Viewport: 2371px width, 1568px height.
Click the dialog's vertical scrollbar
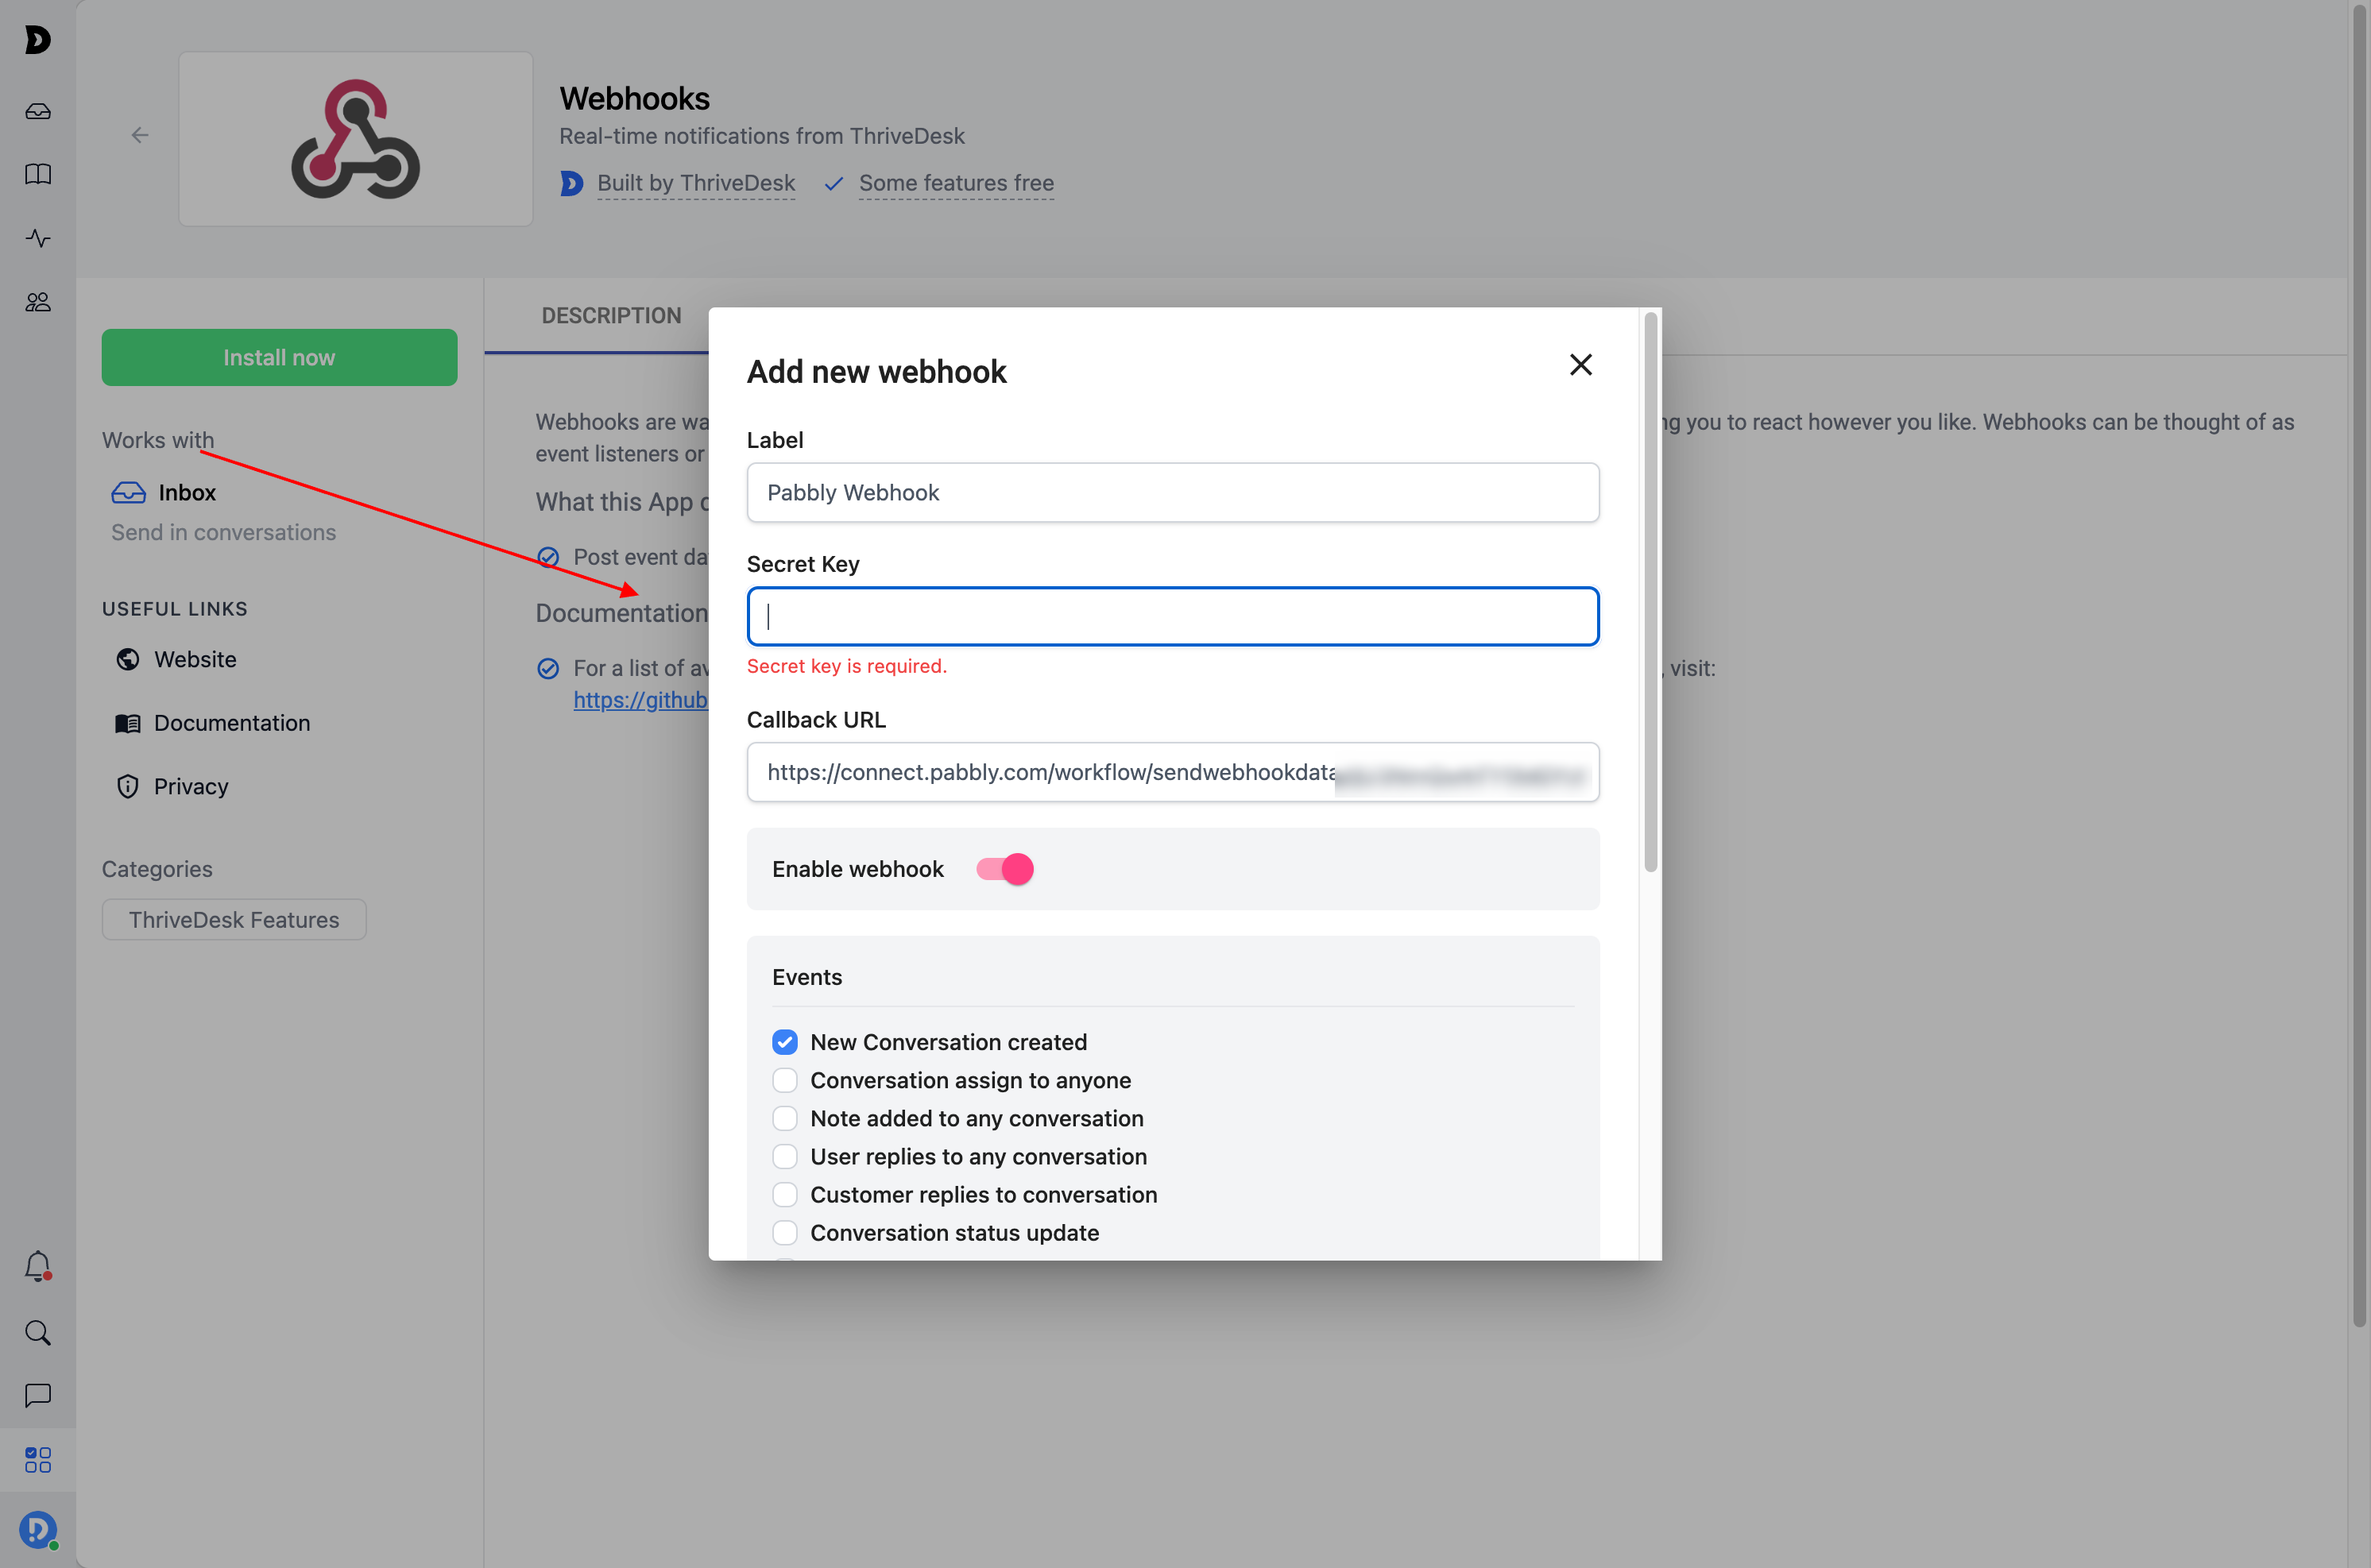1650,590
